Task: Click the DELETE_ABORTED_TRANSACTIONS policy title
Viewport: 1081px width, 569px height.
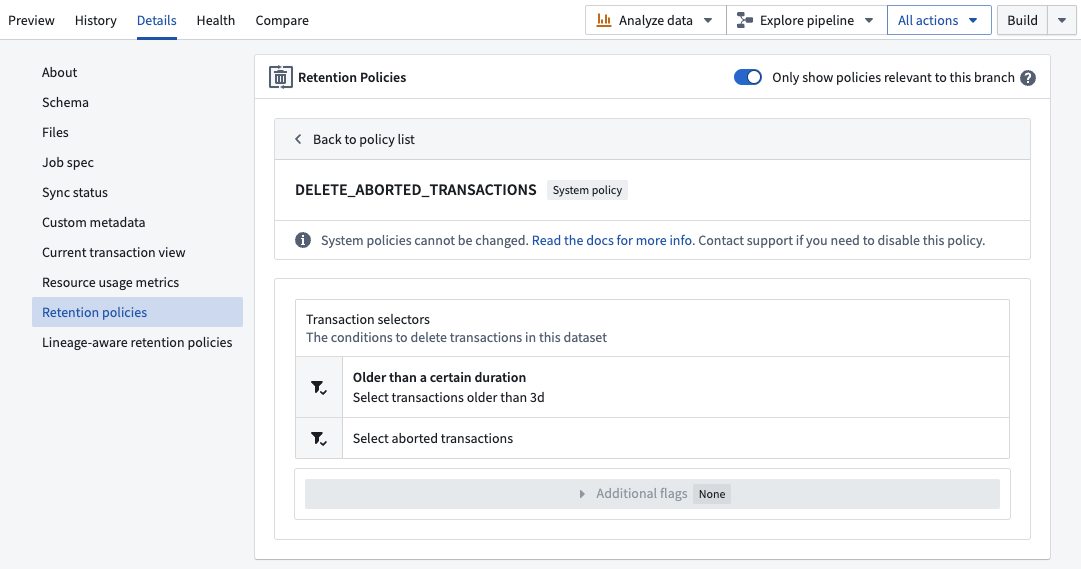Action: click(x=416, y=190)
